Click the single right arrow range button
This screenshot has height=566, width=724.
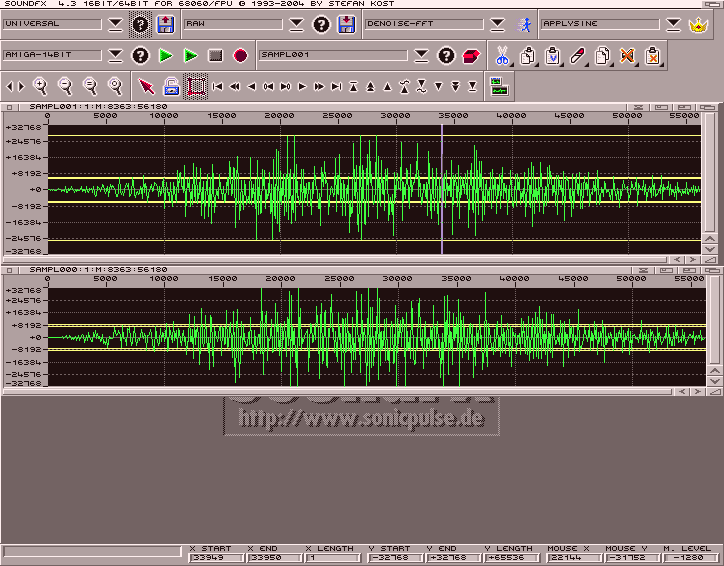tap(302, 86)
